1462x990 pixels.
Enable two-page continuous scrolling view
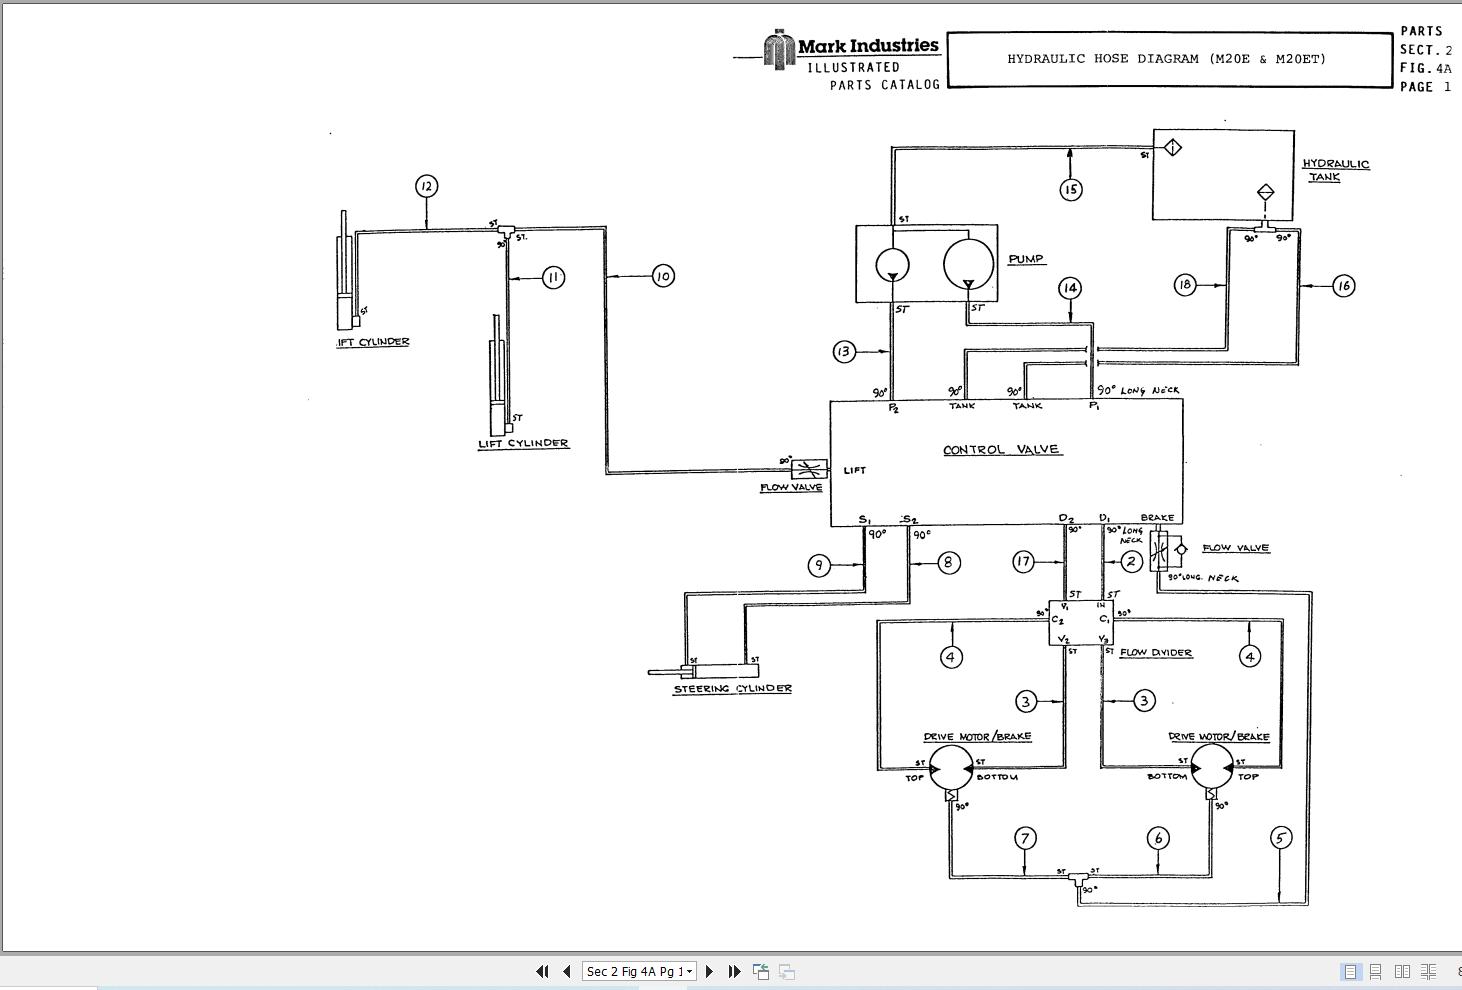pos(1428,971)
